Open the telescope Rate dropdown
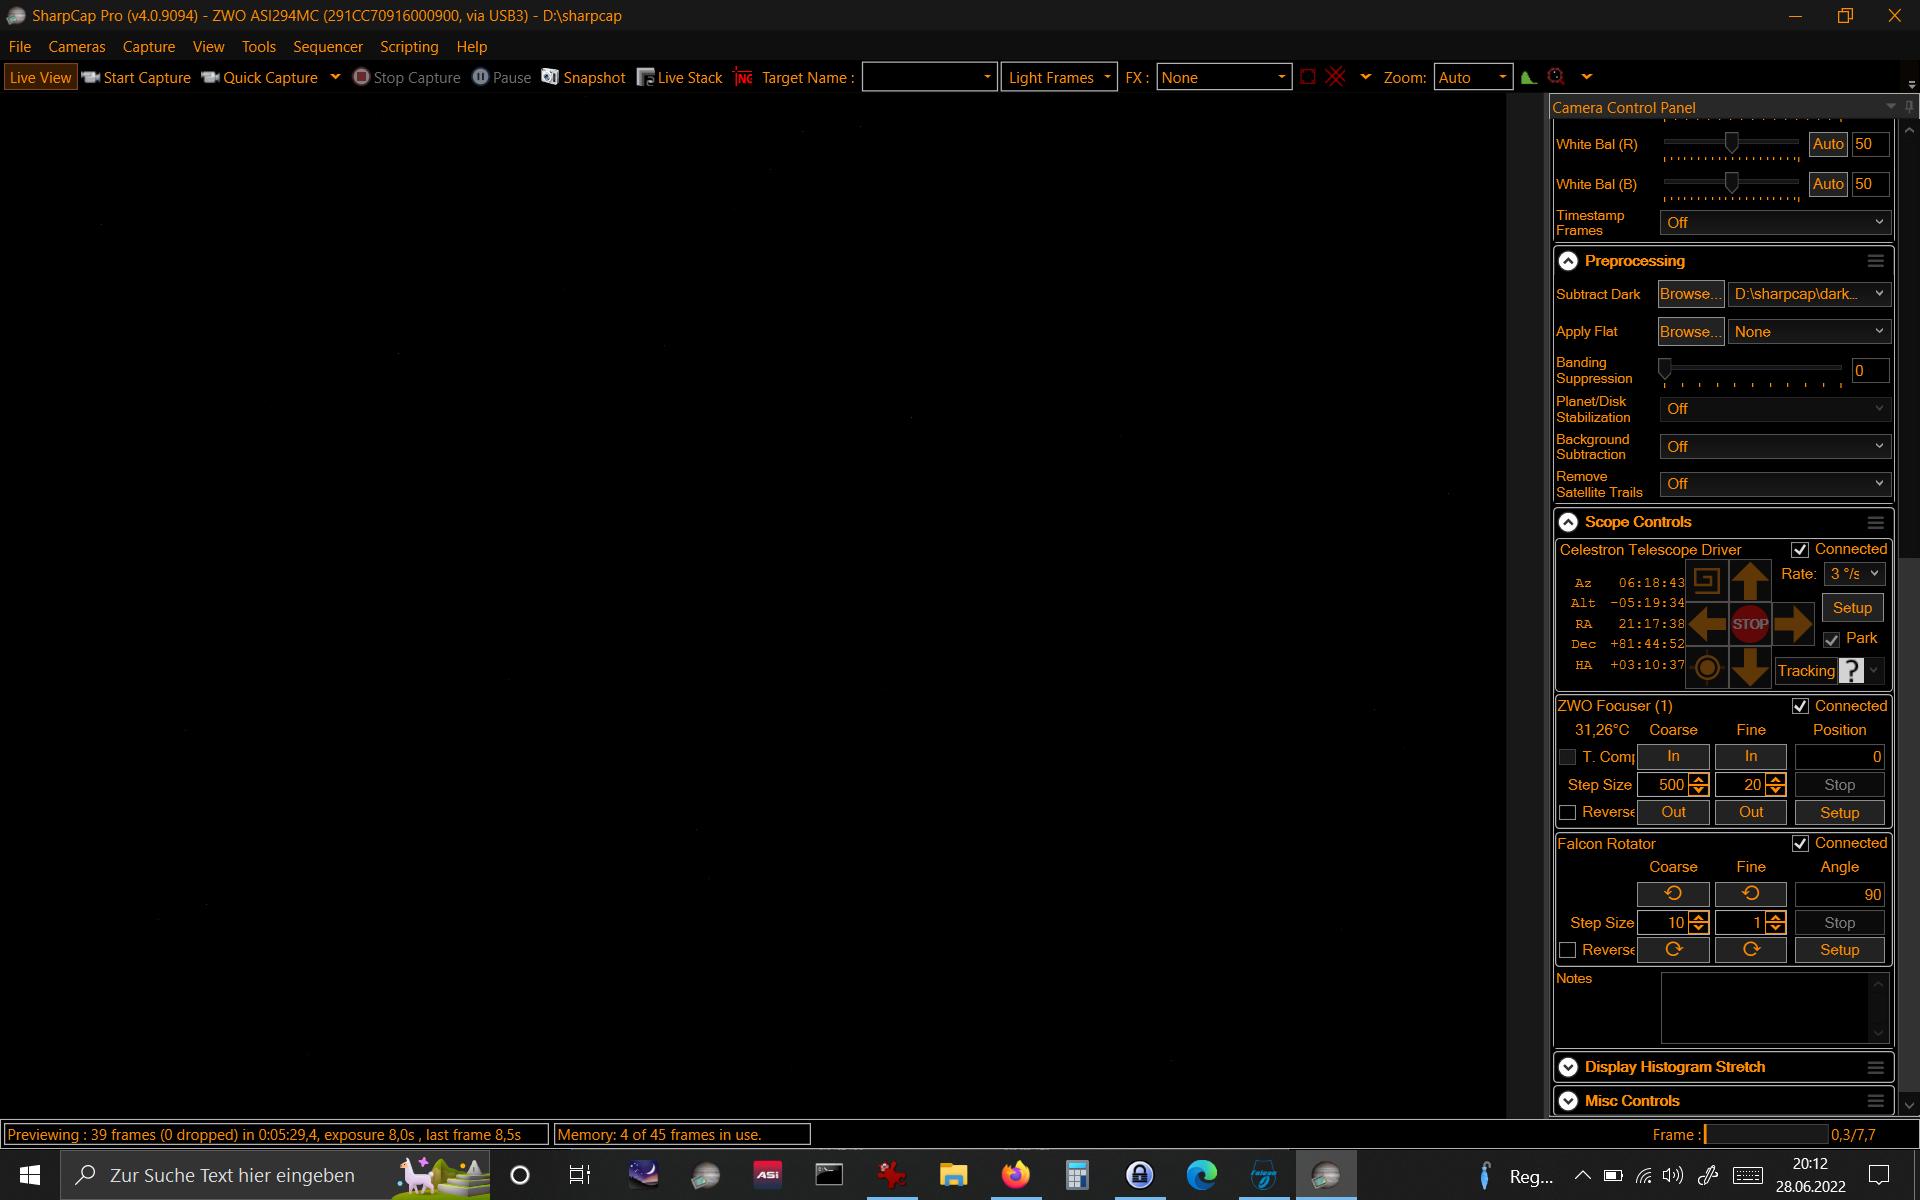1920x1200 pixels. (x=1854, y=574)
